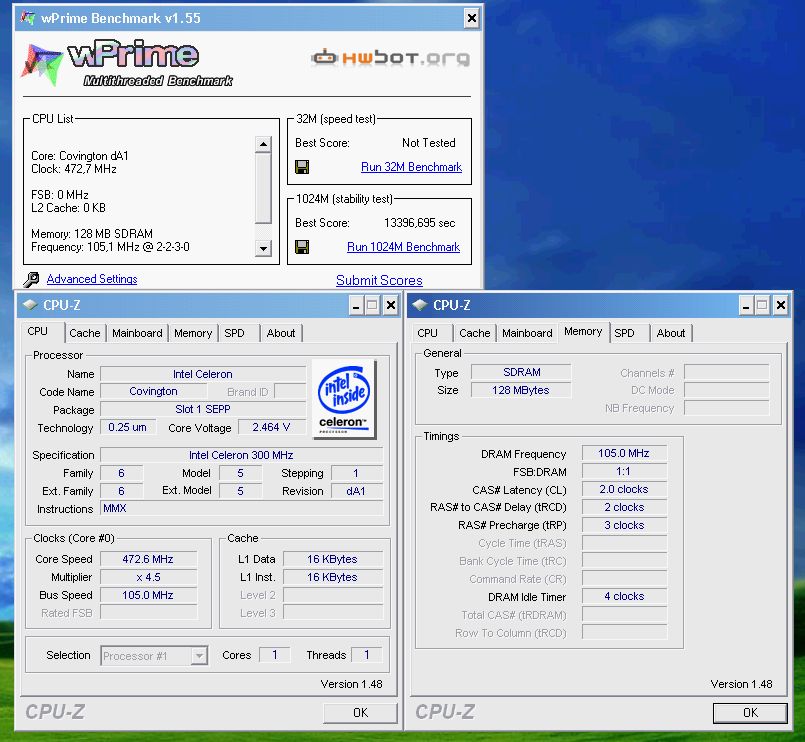Click the DRAM Frequency value 105.0 MHz

[x=624, y=453]
